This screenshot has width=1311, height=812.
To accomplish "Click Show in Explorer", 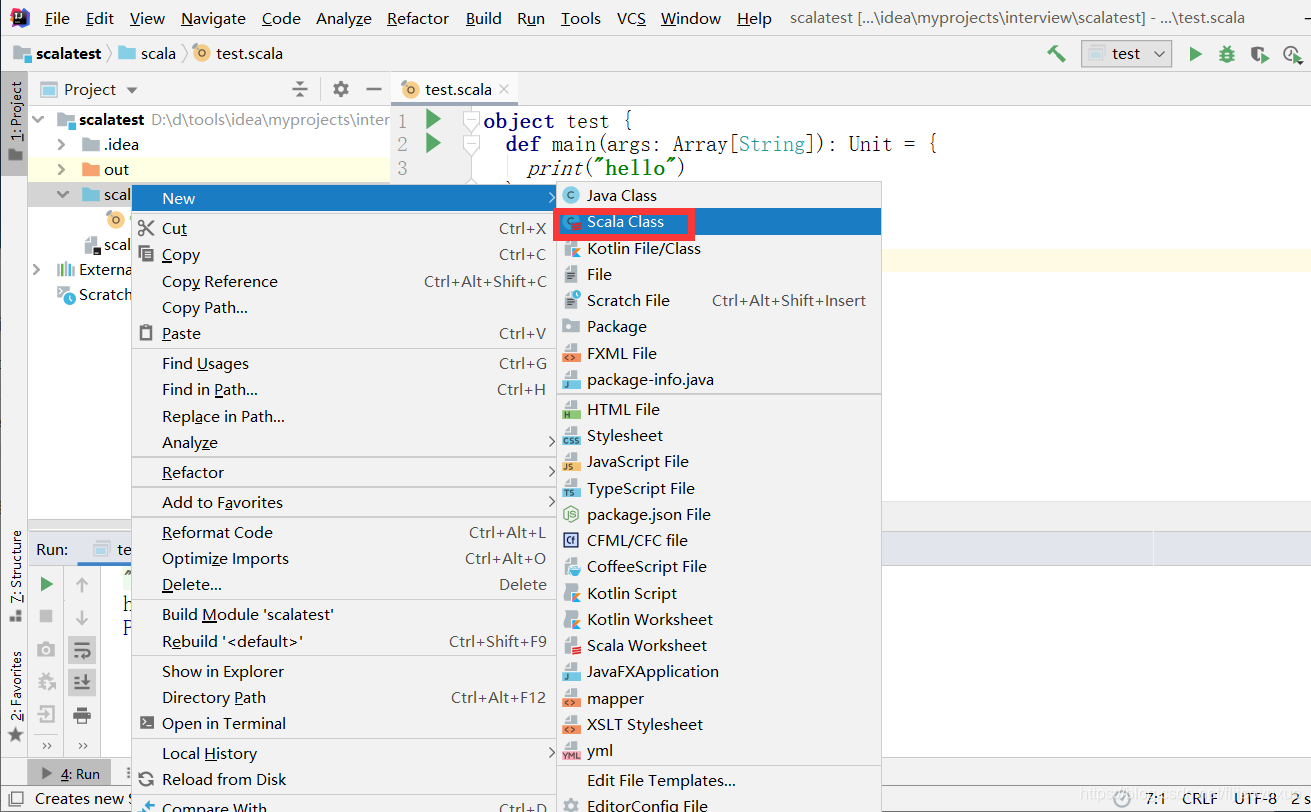I will click(x=343, y=671).
